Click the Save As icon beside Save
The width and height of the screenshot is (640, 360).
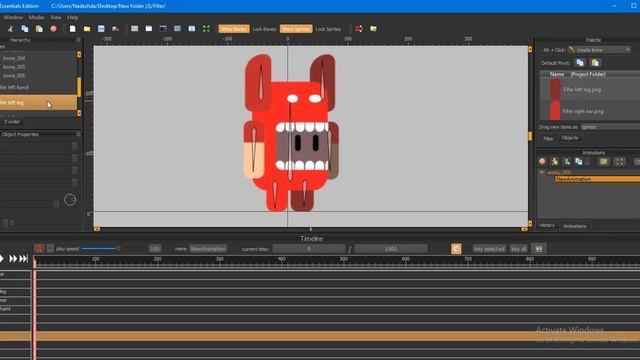[116, 29]
